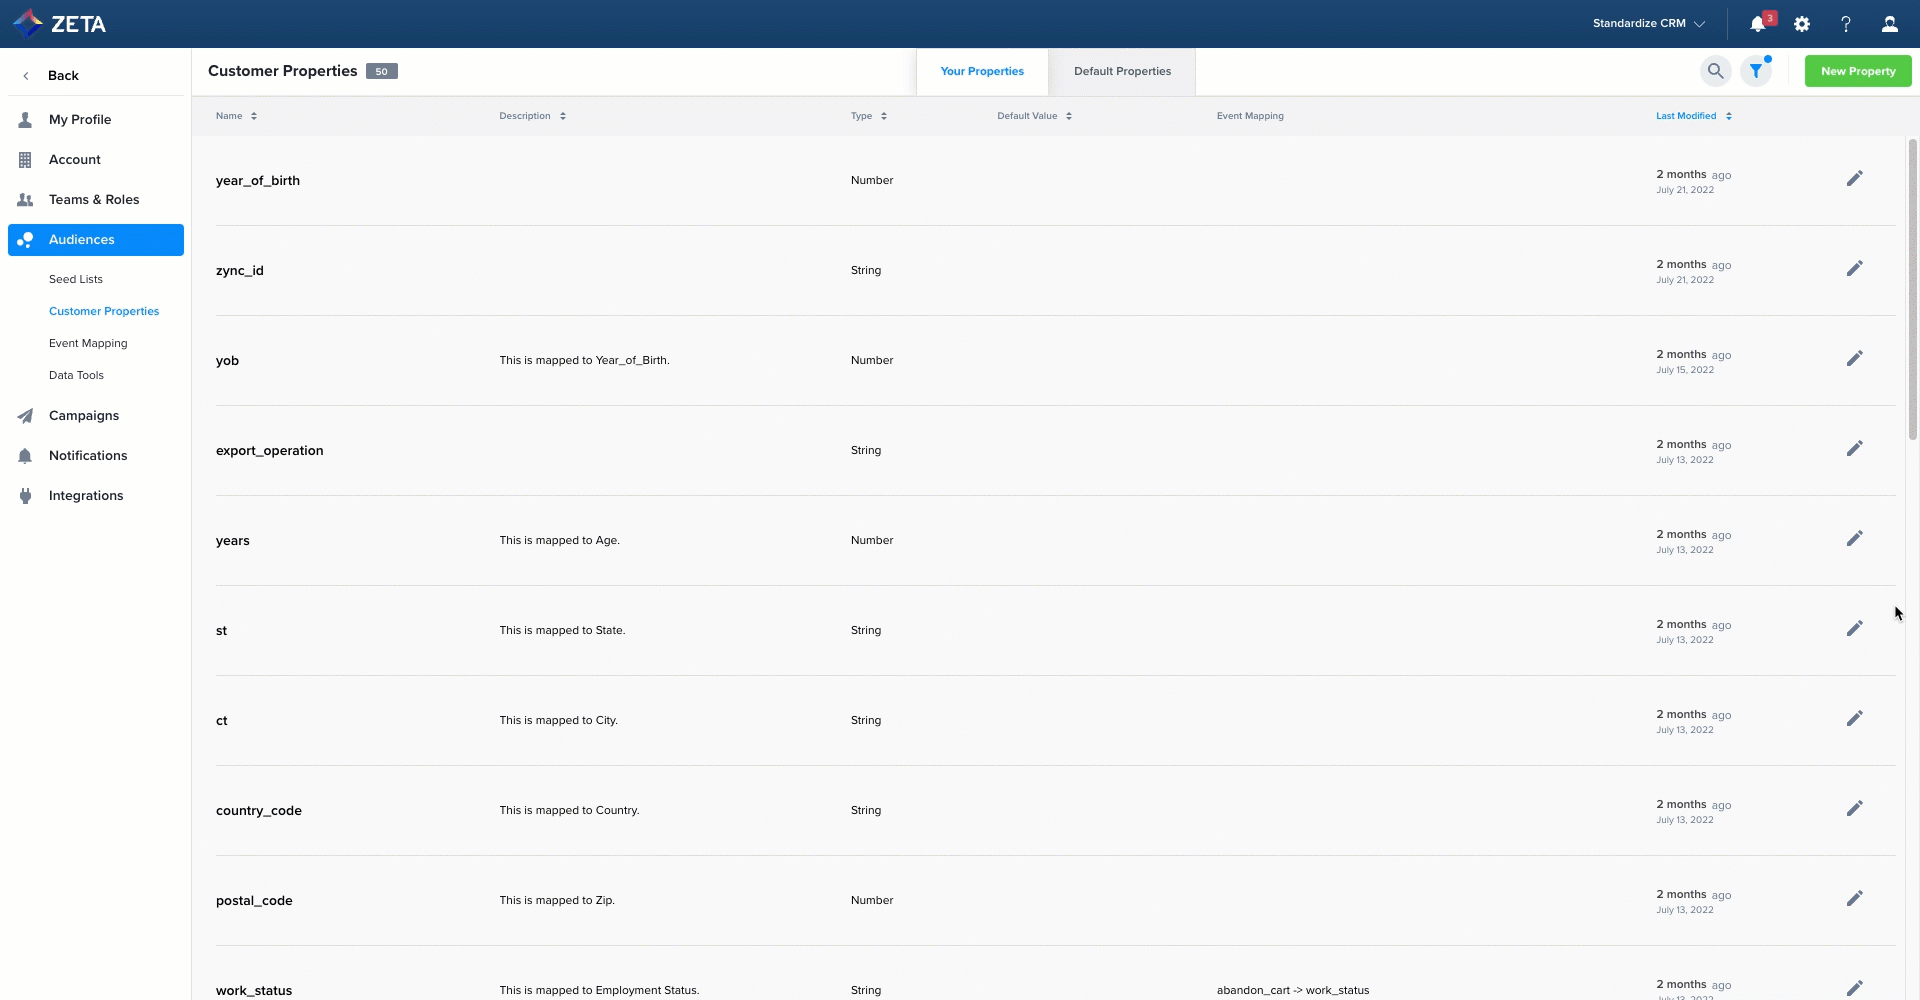The image size is (1920, 1000).
Task: Switch to Default Properties tab
Action: coord(1122,72)
